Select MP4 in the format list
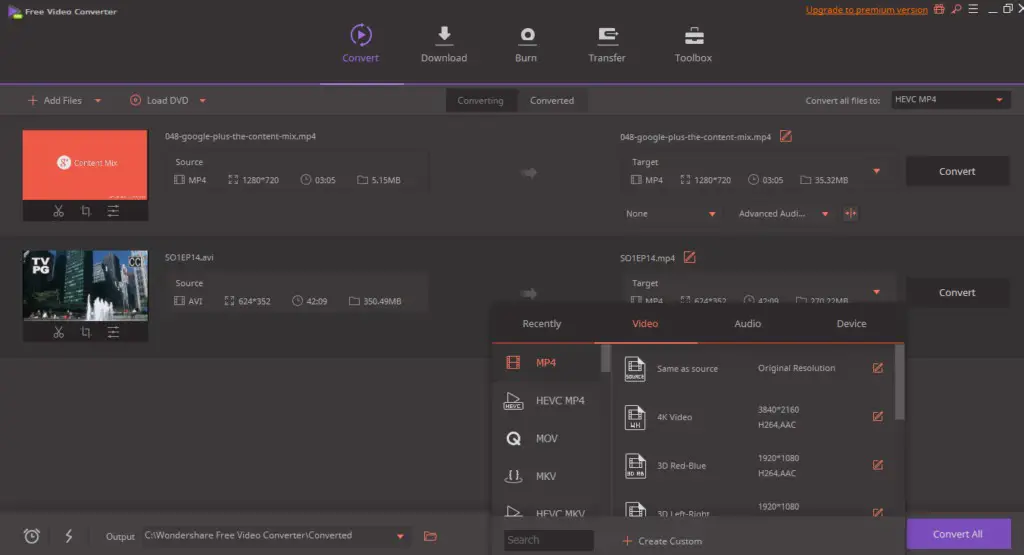The image size is (1024, 555). 547,362
